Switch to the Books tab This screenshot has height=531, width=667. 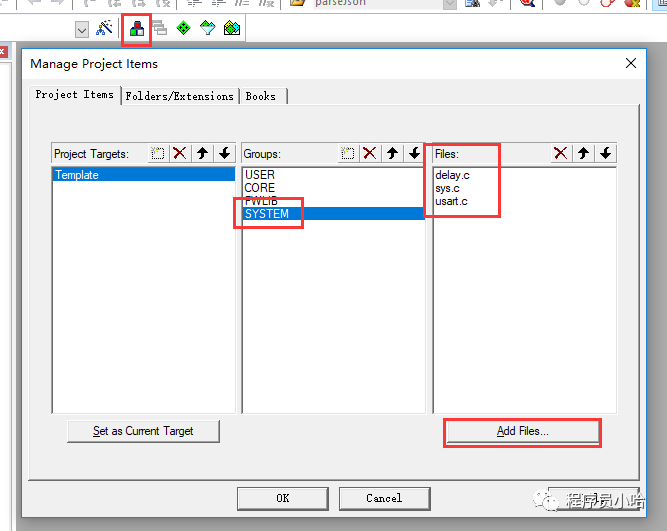click(261, 96)
